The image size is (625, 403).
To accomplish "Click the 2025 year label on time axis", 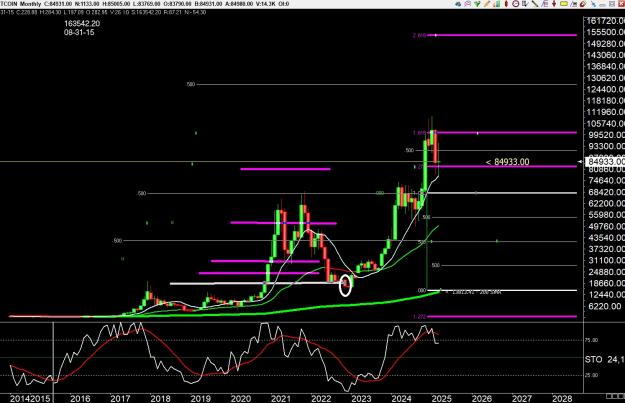I will (x=441, y=398).
